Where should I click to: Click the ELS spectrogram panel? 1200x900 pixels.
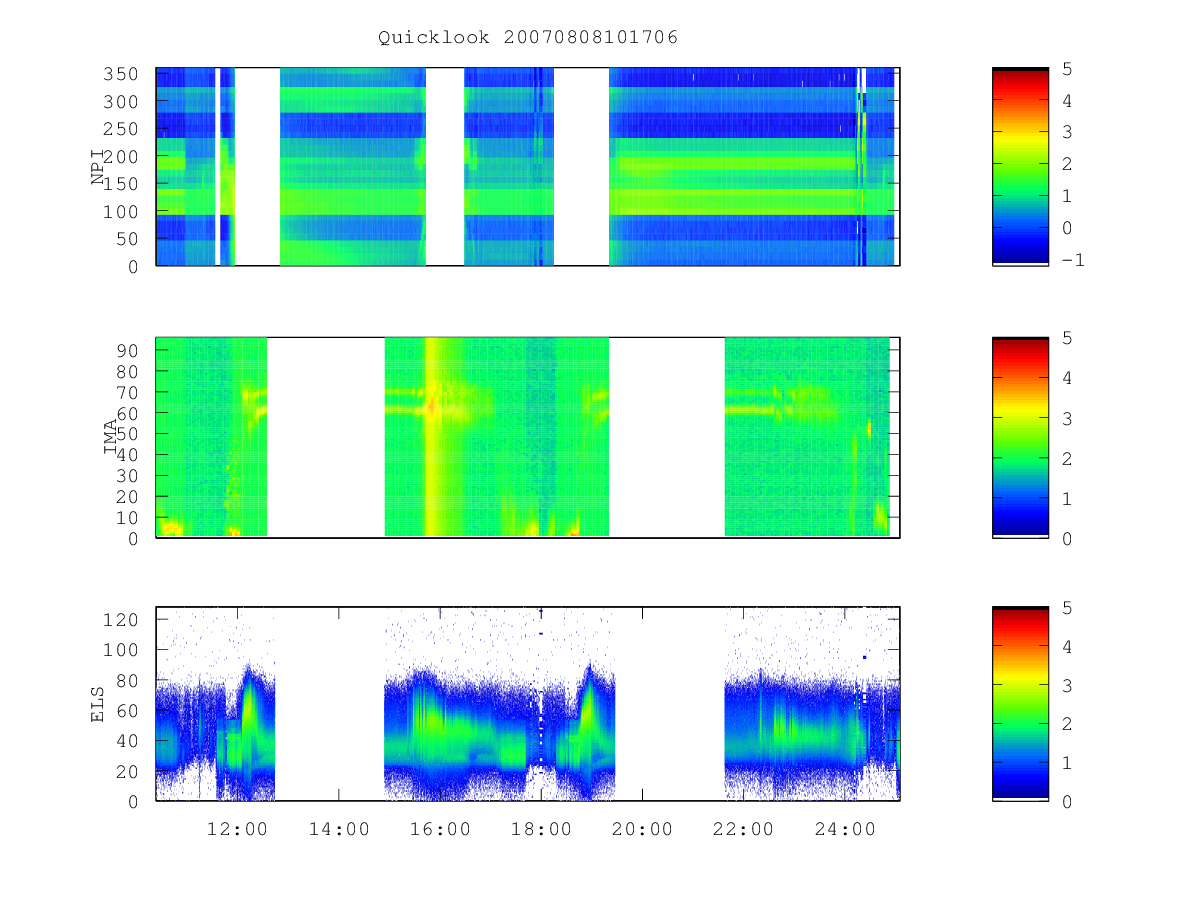pos(528,703)
